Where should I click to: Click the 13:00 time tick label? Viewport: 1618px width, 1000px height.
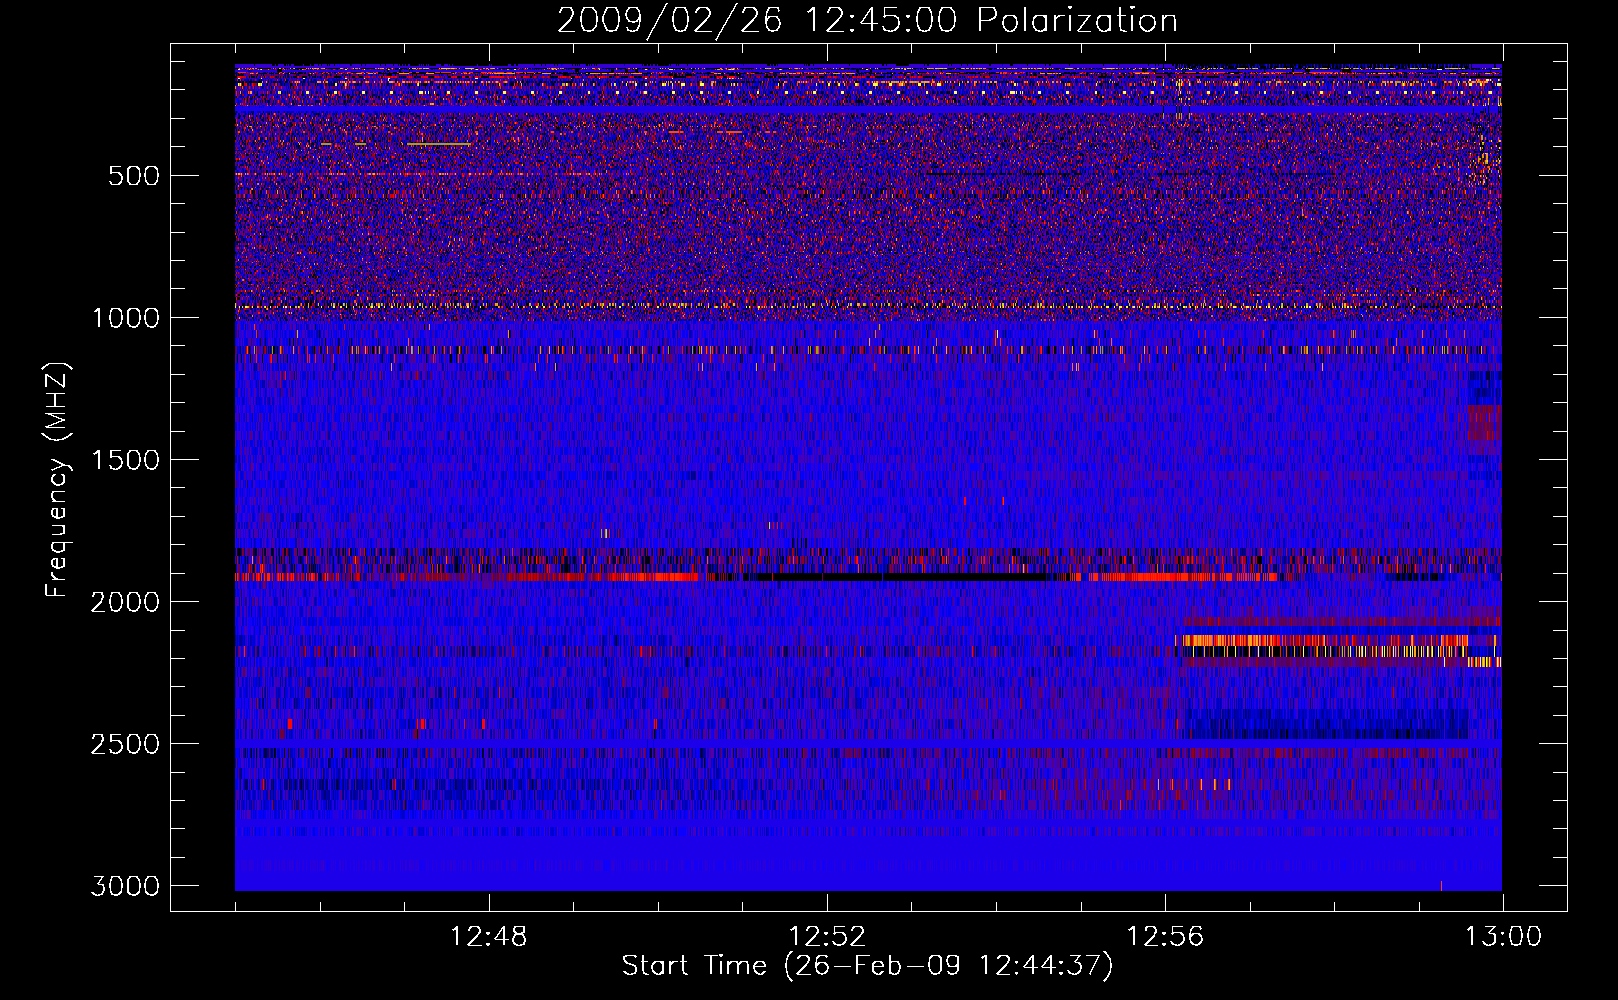pos(1503,937)
